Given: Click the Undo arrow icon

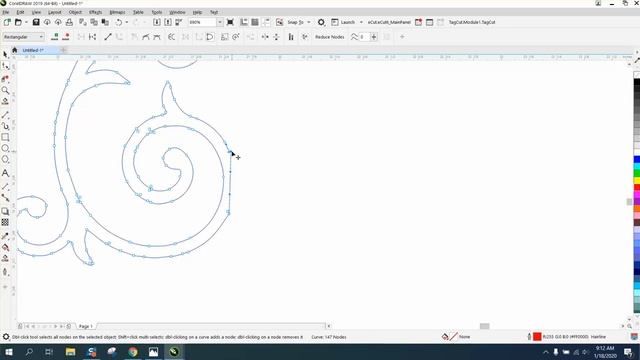Looking at the screenshot, I should pos(119,22).
